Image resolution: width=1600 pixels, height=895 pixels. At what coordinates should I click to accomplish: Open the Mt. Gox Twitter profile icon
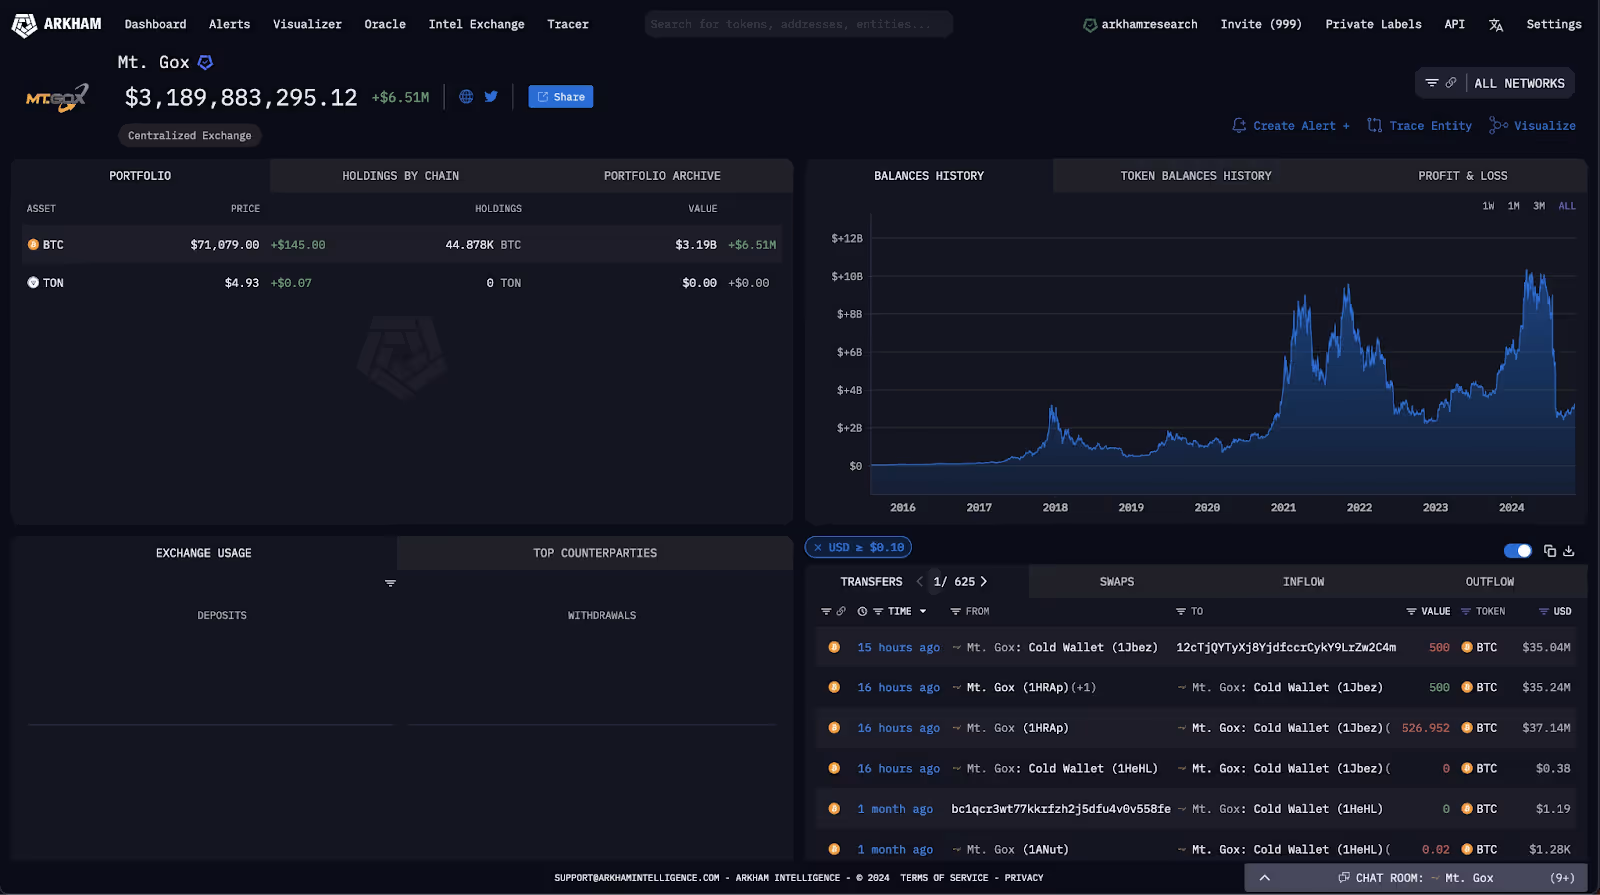491,97
